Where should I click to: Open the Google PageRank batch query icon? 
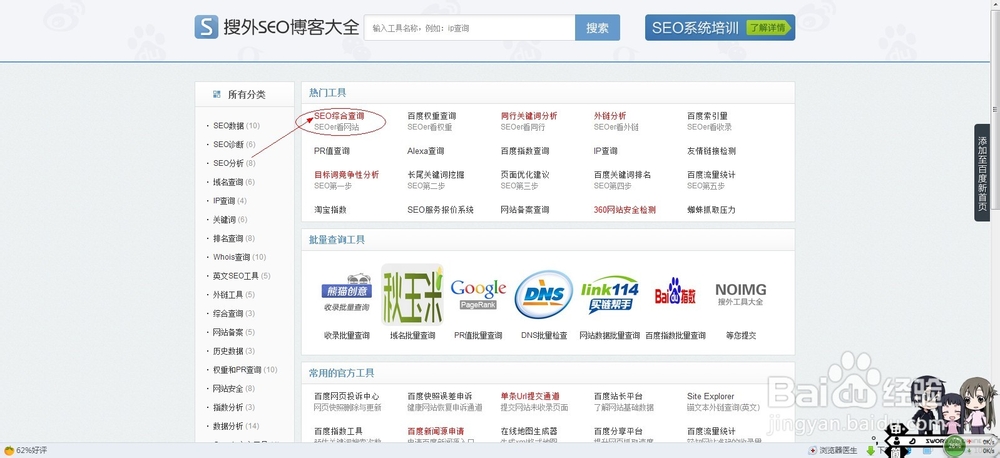pyautogui.click(x=478, y=294)
